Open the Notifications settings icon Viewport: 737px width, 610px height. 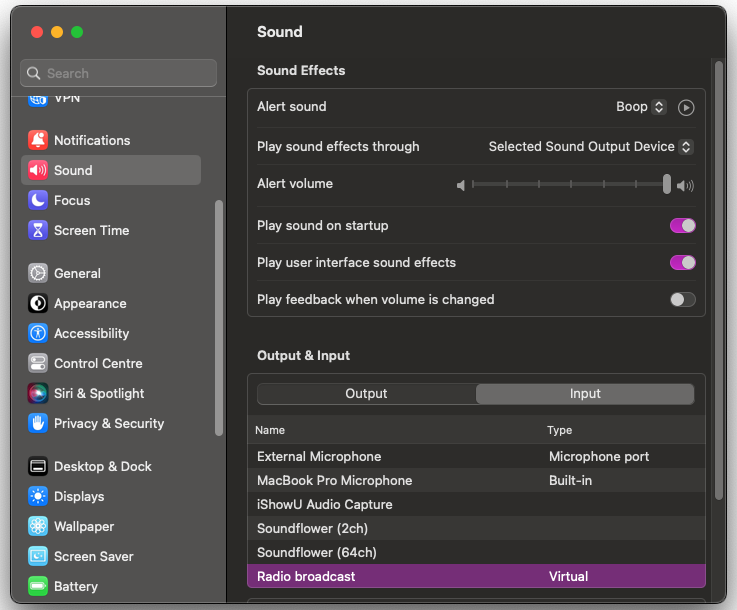pos(38,140)
